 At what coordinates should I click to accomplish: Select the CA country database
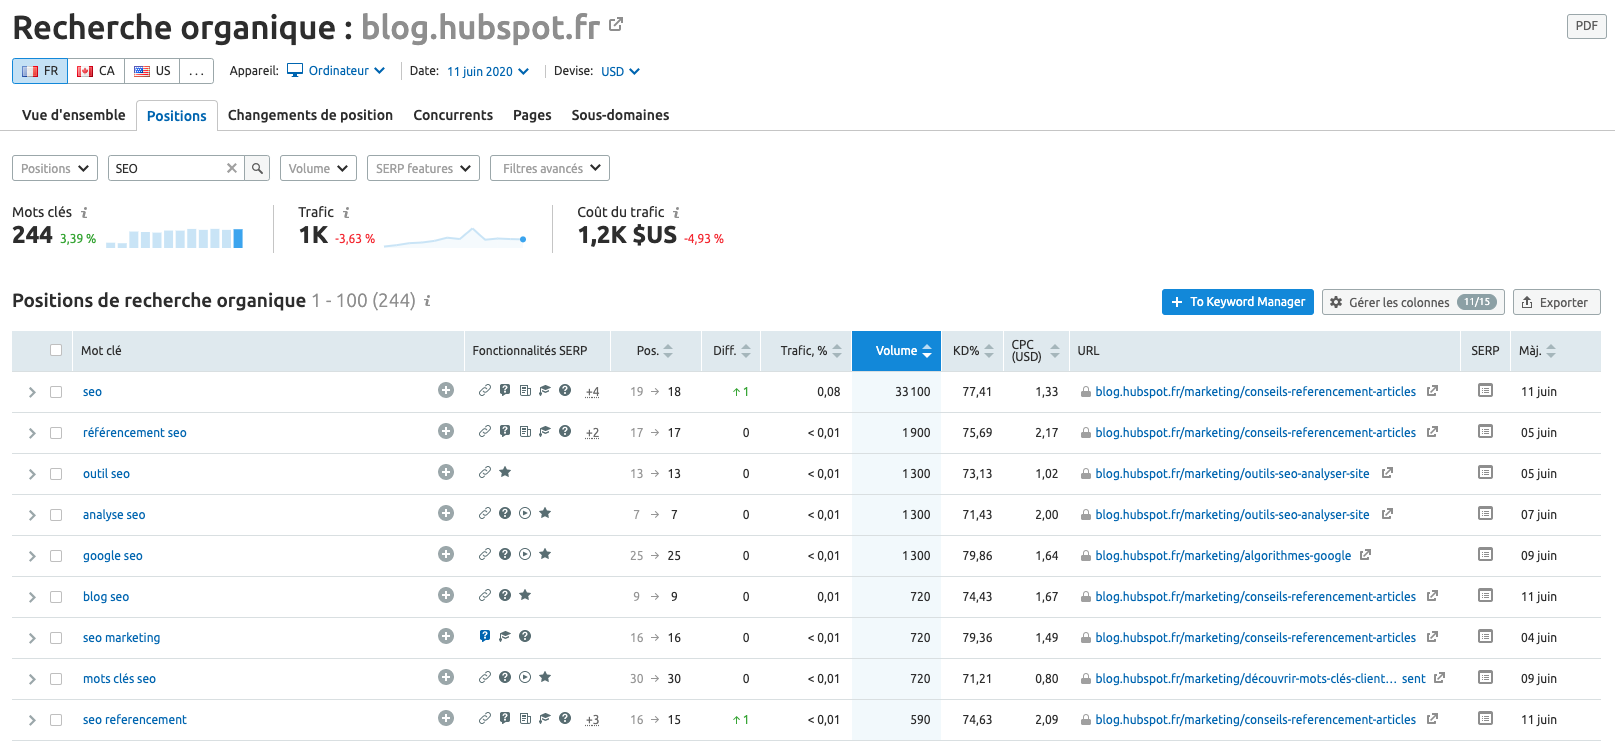[x=96, y=71]
